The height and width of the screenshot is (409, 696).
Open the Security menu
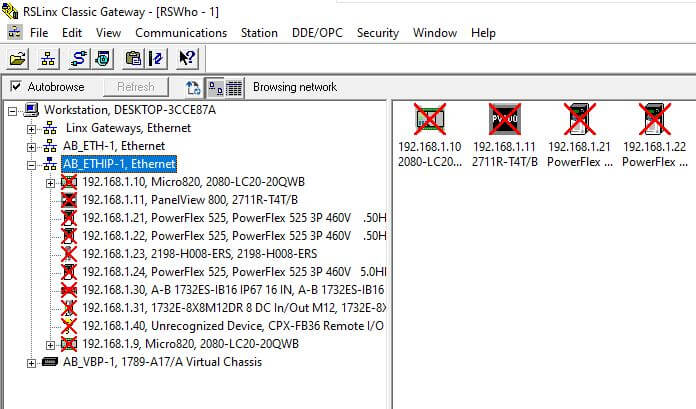coord(378,33)
